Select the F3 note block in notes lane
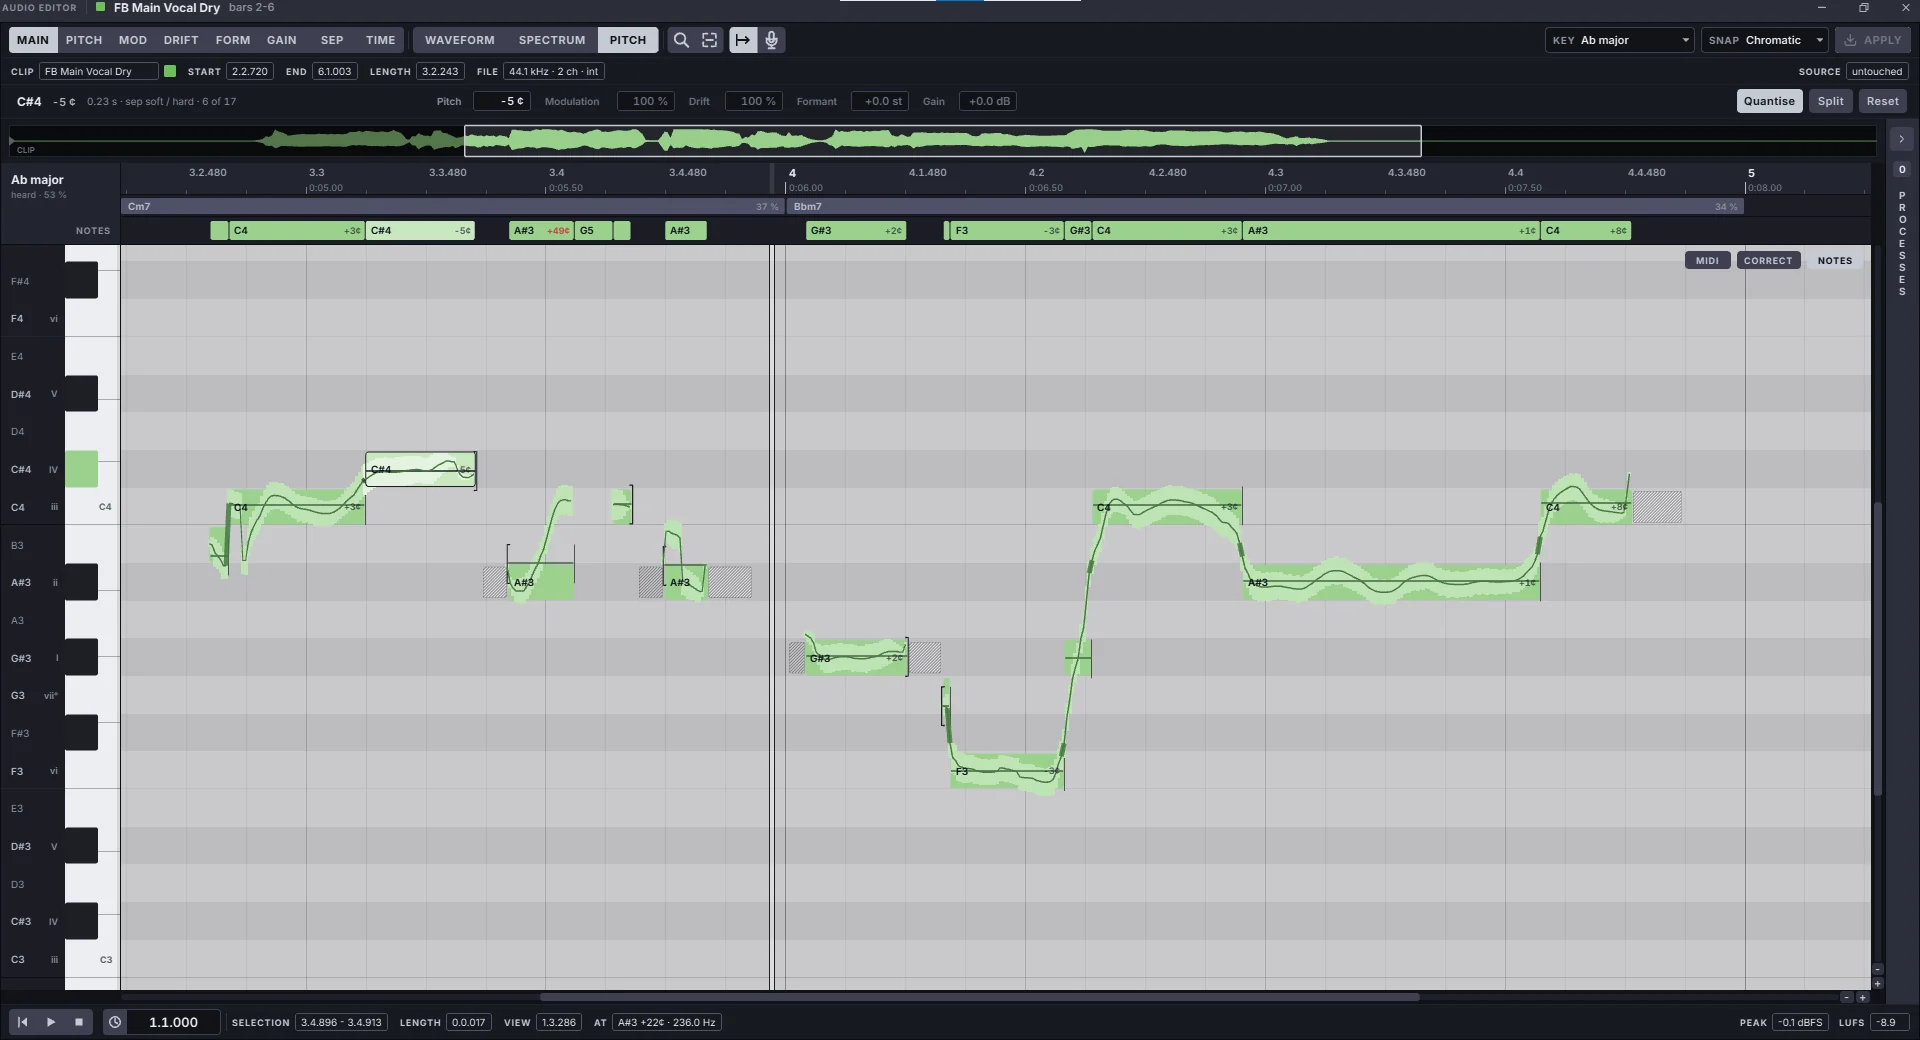Image resolution: width=1920 pixels, height=1040 pixels. tap(1007, 231)
